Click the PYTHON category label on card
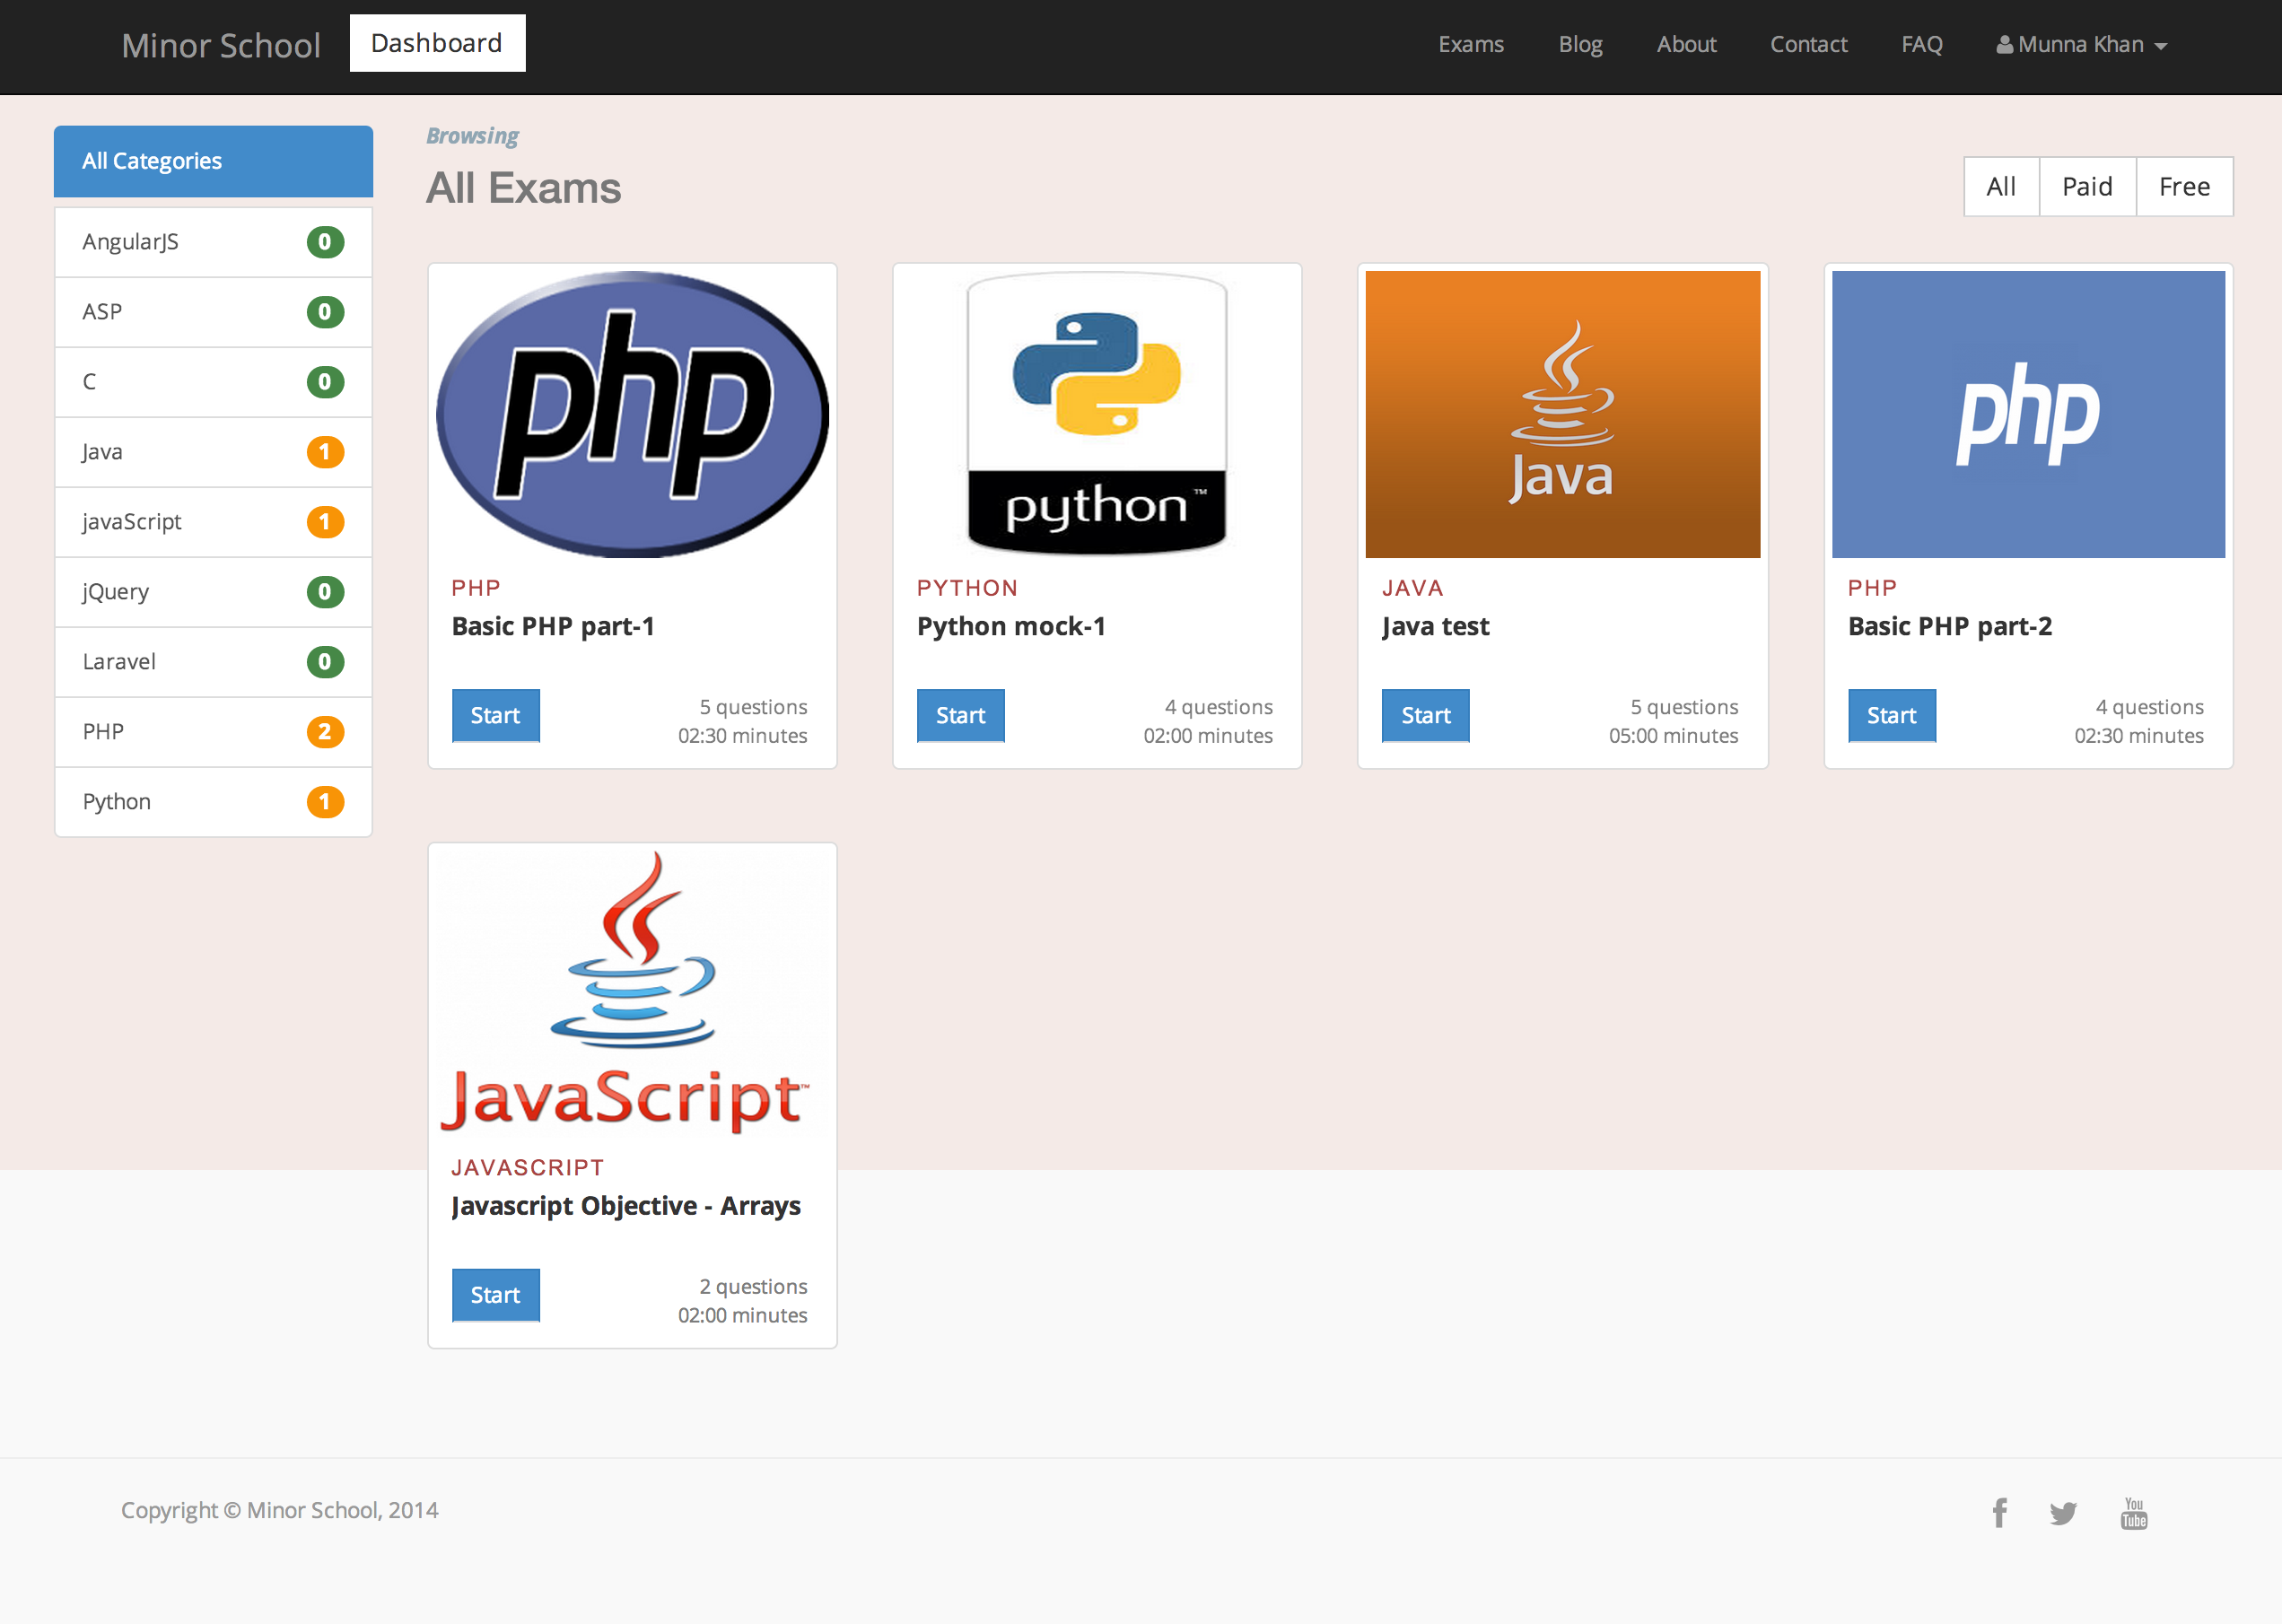Viewport: 2282px width, 1624px height. click(x=967, y=588)
